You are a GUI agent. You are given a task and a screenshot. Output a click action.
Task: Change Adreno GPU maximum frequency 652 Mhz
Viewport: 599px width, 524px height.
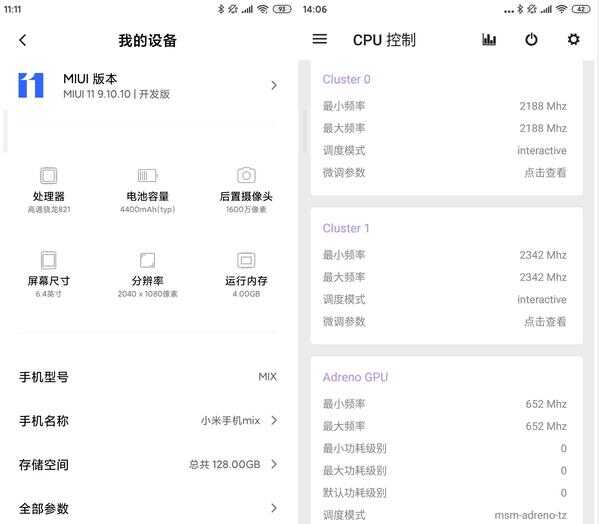pos(546,426)
